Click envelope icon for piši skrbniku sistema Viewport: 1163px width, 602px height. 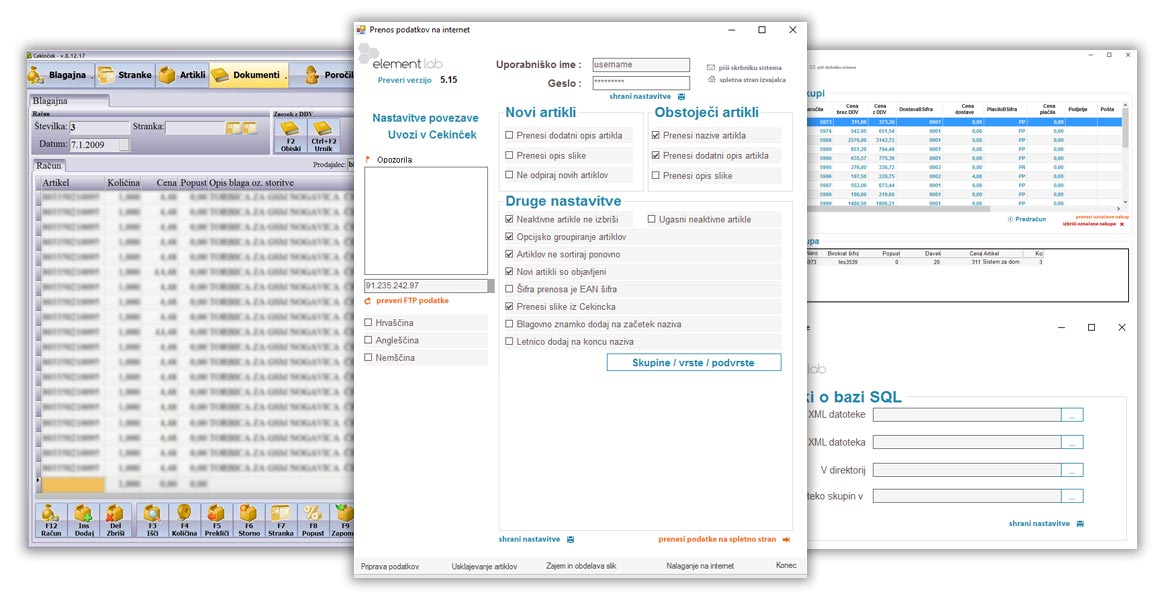[x=711, y=67]
